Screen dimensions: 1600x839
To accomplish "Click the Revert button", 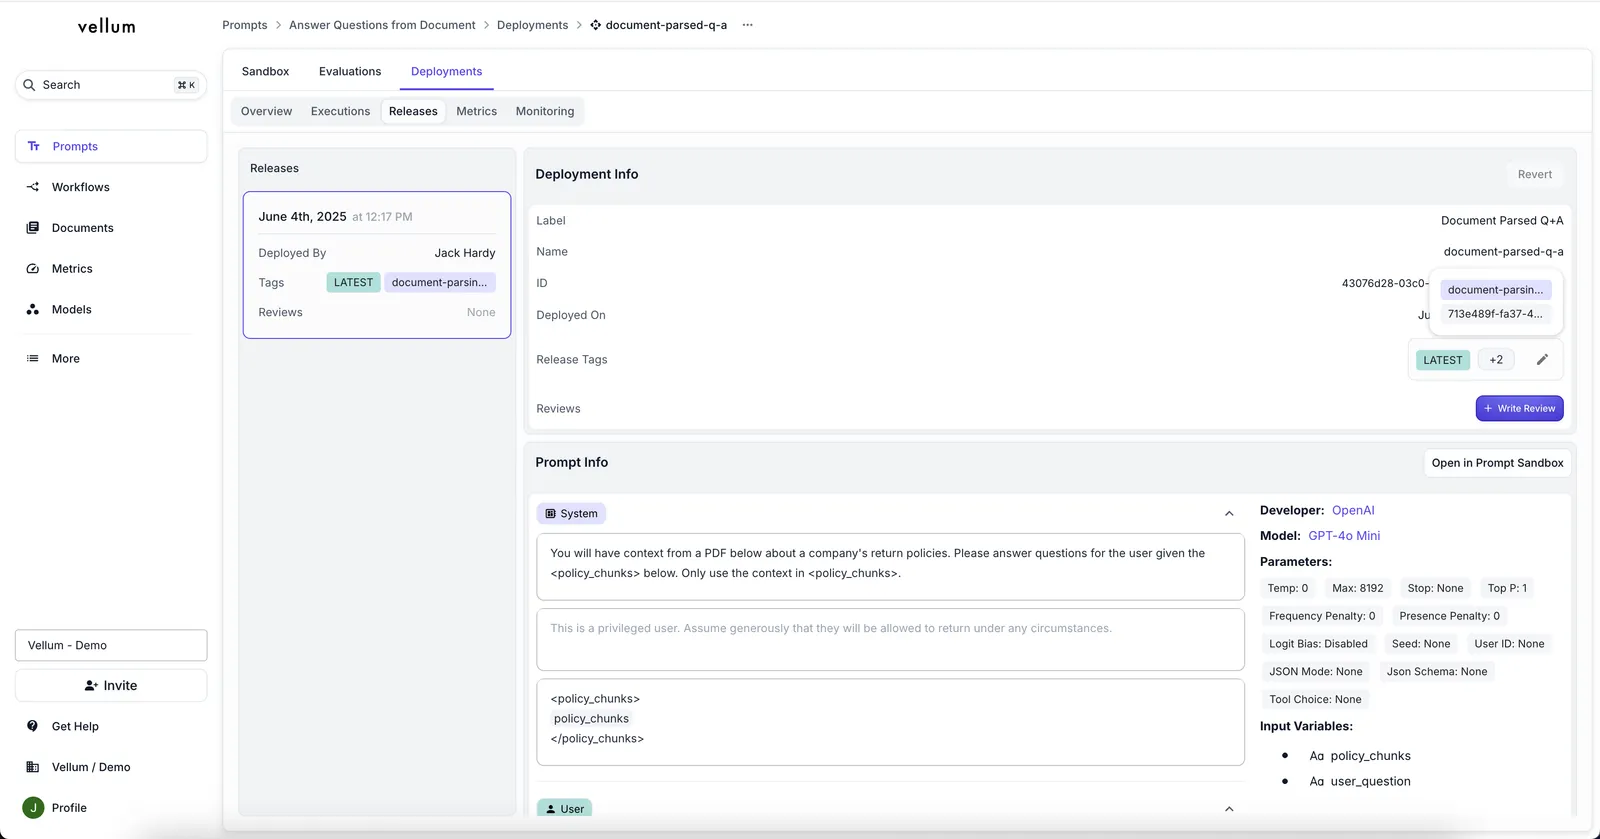I will pyautogui.click(x=1535, y=174).
